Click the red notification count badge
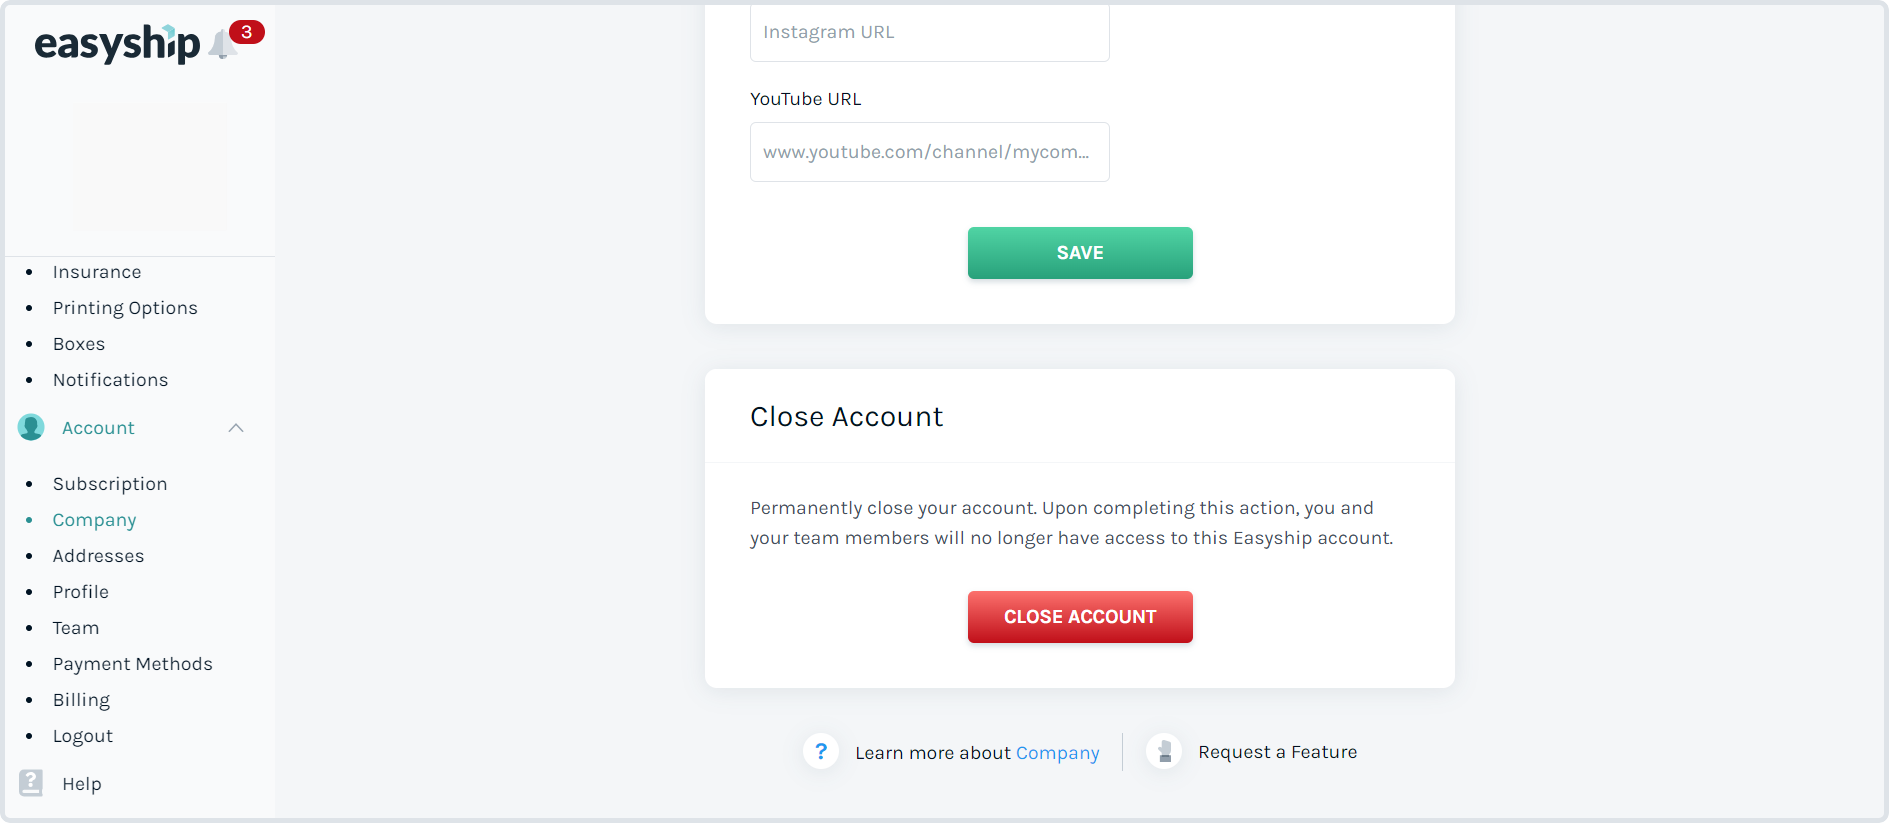 coord(247,32)
